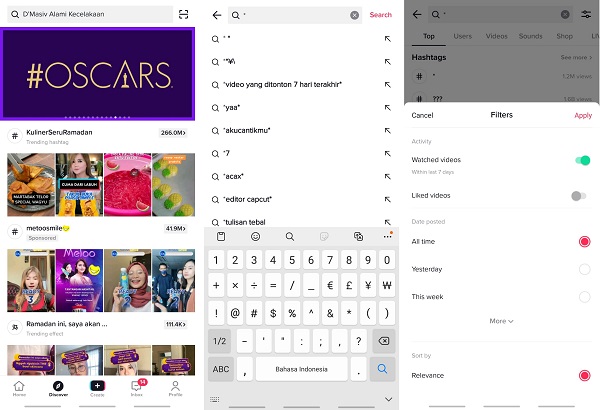Switch to Top results tab
Screen dimensions: 600x410
pyautogui.click(x=429, y=36)
